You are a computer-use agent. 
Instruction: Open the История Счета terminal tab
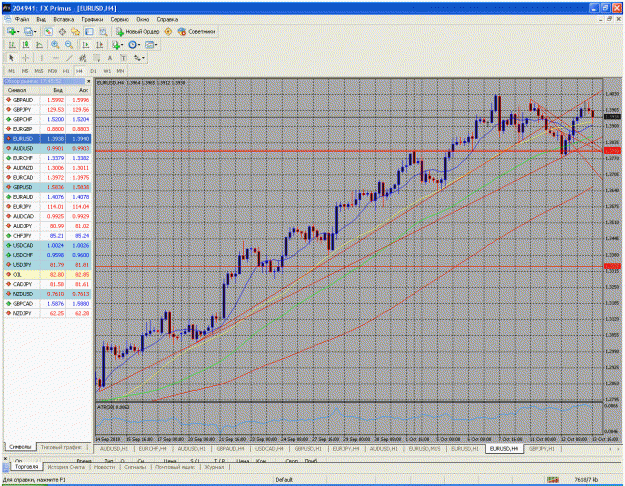pos(66,466)
